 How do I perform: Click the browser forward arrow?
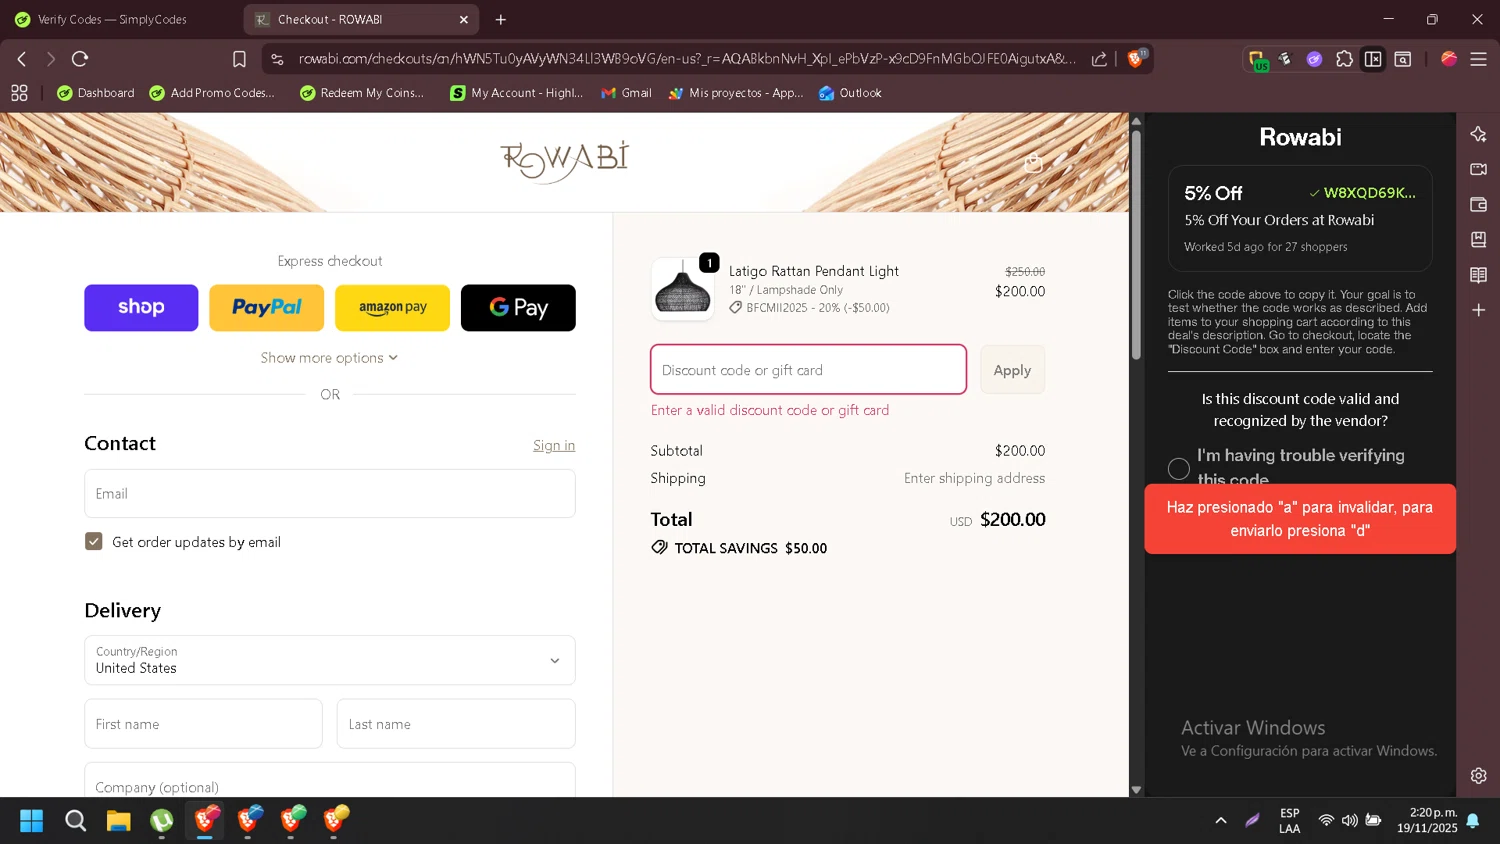(x=50, y=59)
